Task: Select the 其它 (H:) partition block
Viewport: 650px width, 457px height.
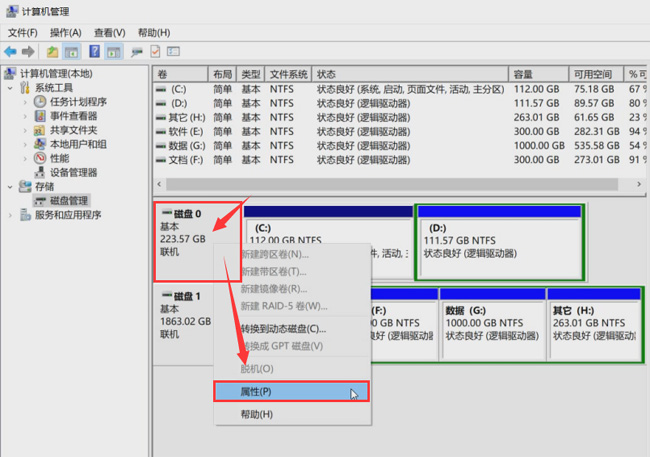Action: (594, 324)
